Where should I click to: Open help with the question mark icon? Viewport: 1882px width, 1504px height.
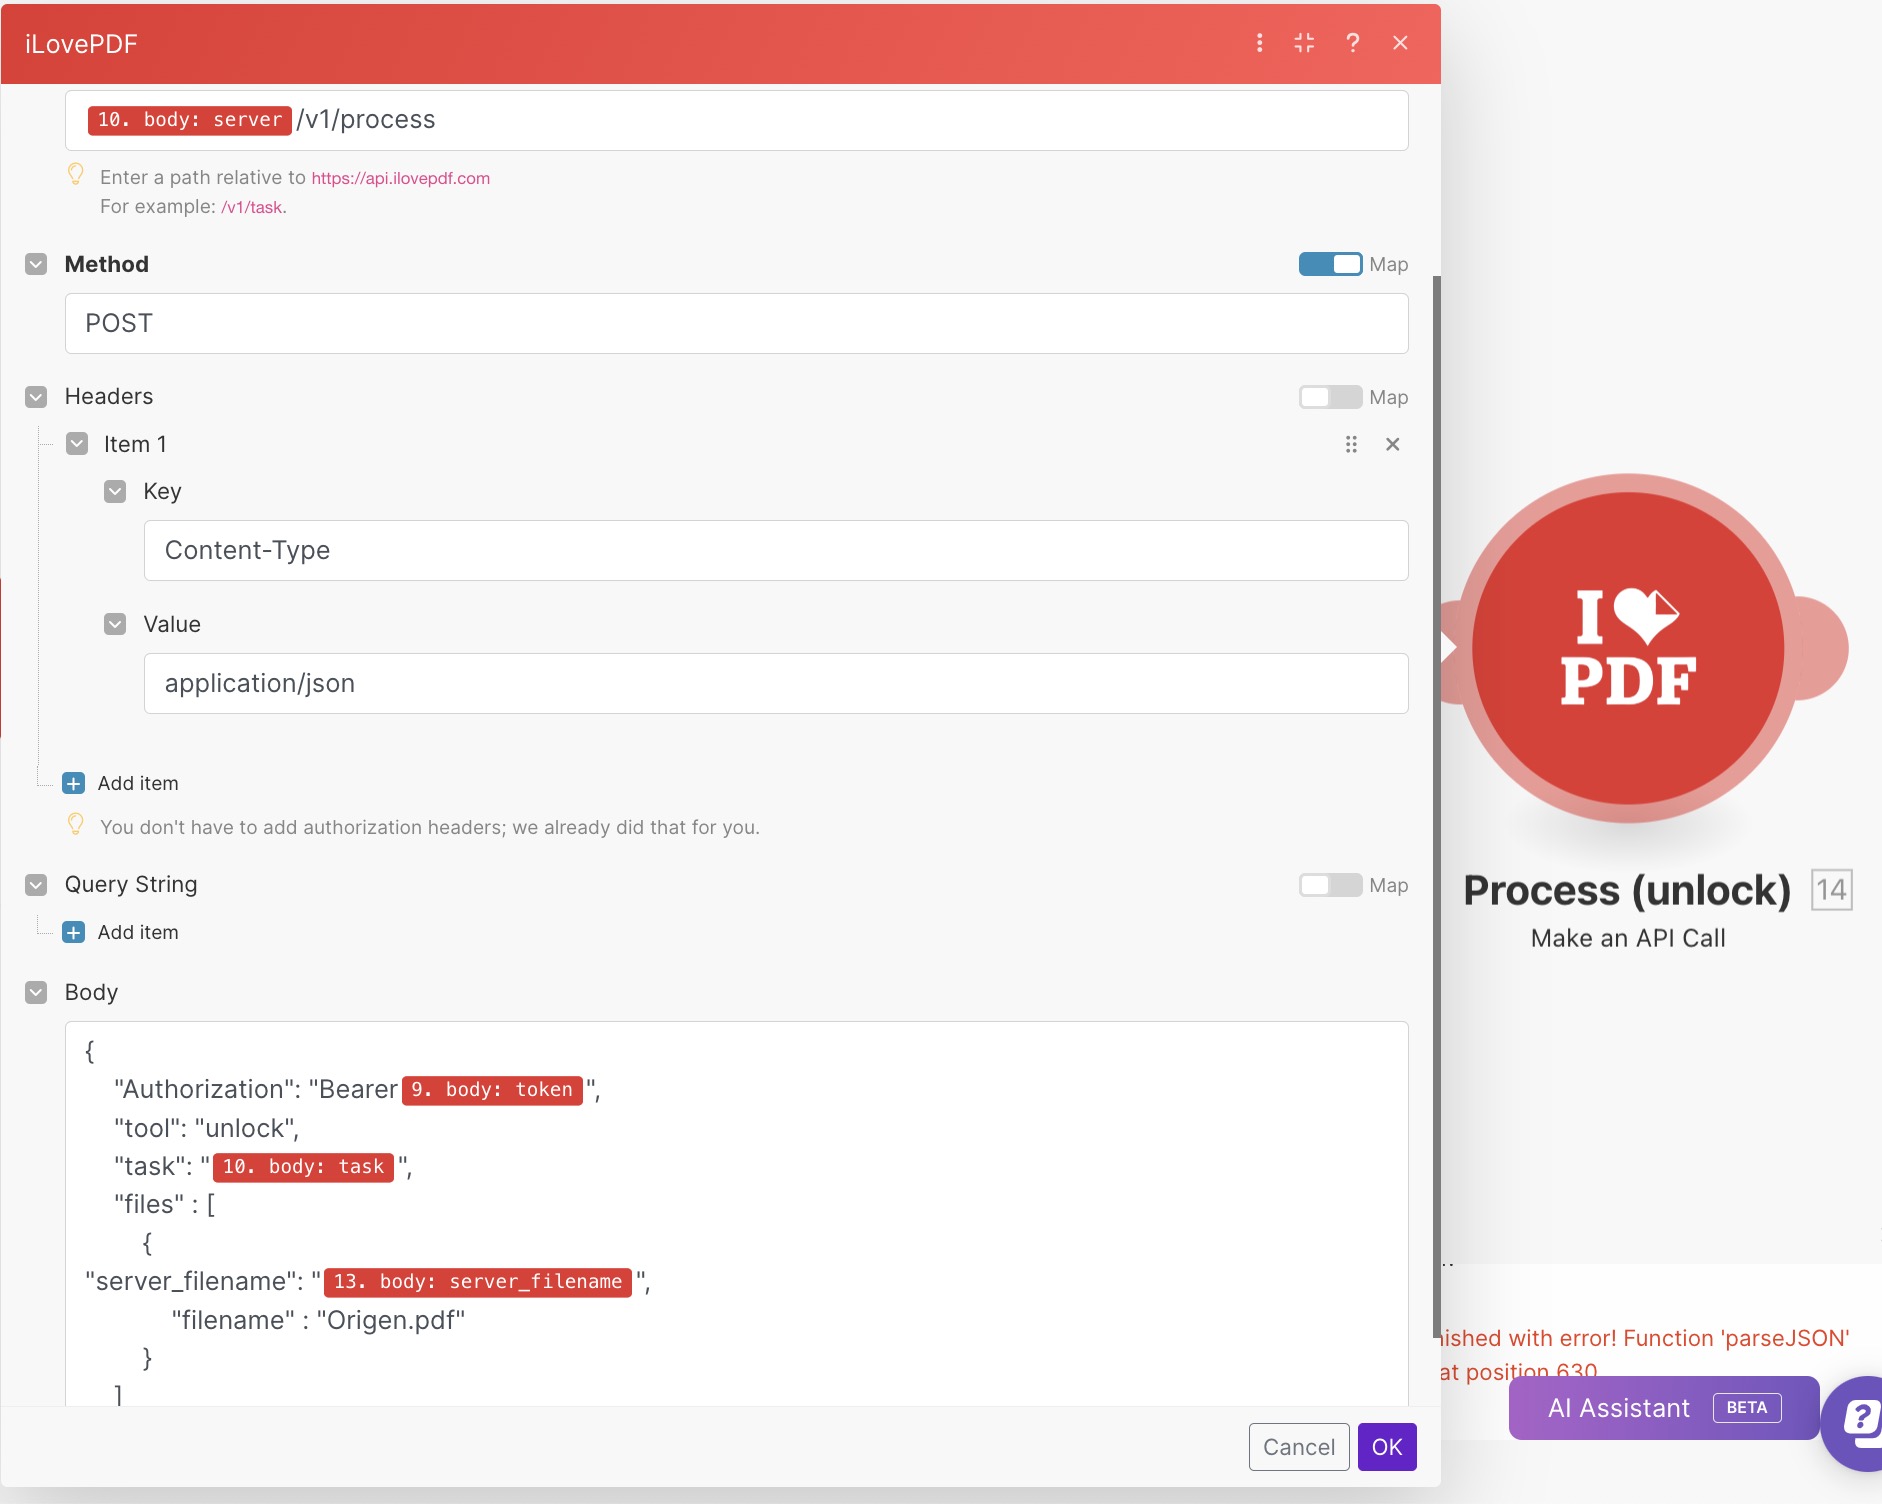1352,43
